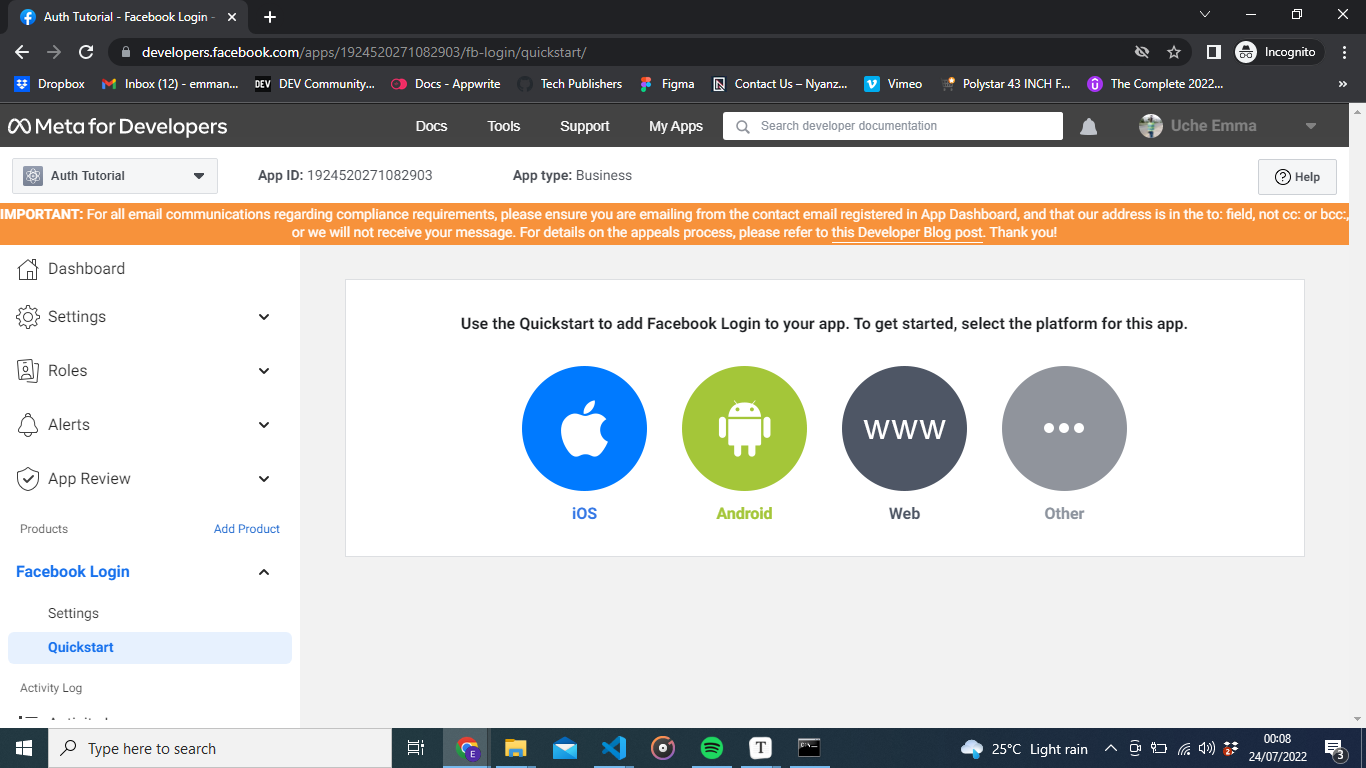Click the Facebook Login sidebar heading

pyautogui.click(x=73, y=572)
